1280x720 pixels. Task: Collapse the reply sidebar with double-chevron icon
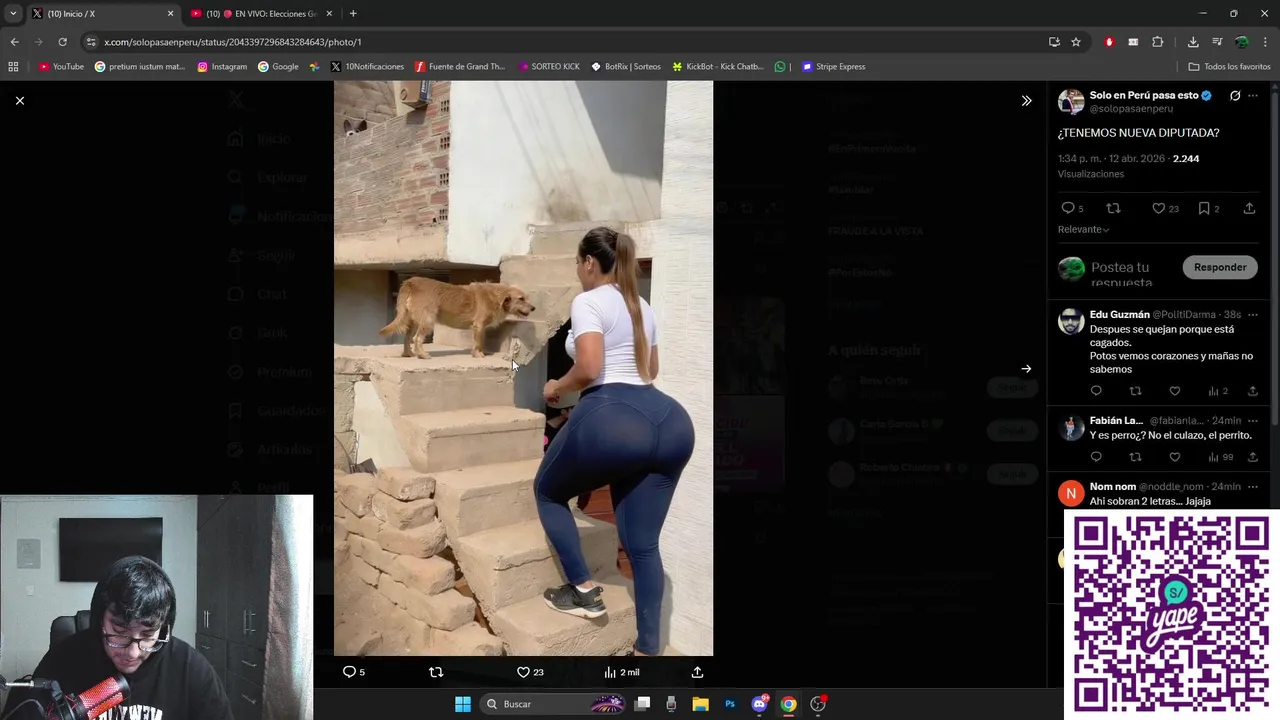(x=1026, y=101)
